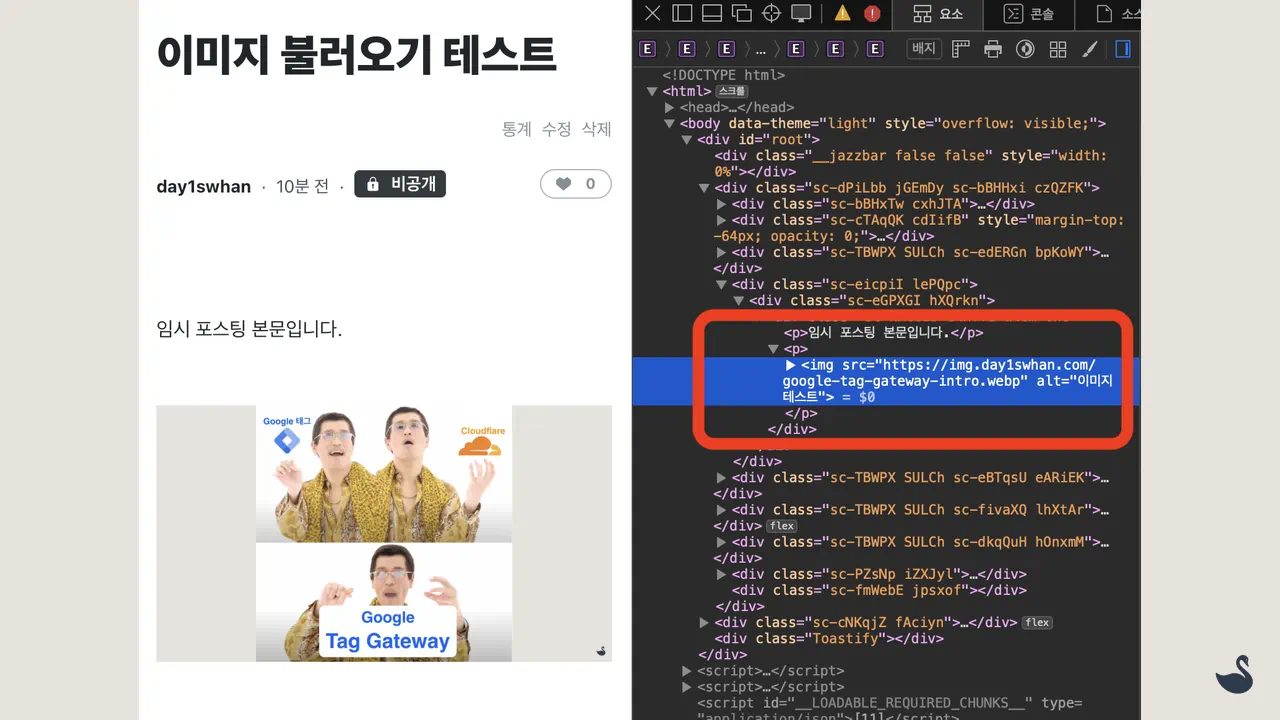1280x720 pixels.
Task: Collapse the div id="root" node
Action: 686,140
